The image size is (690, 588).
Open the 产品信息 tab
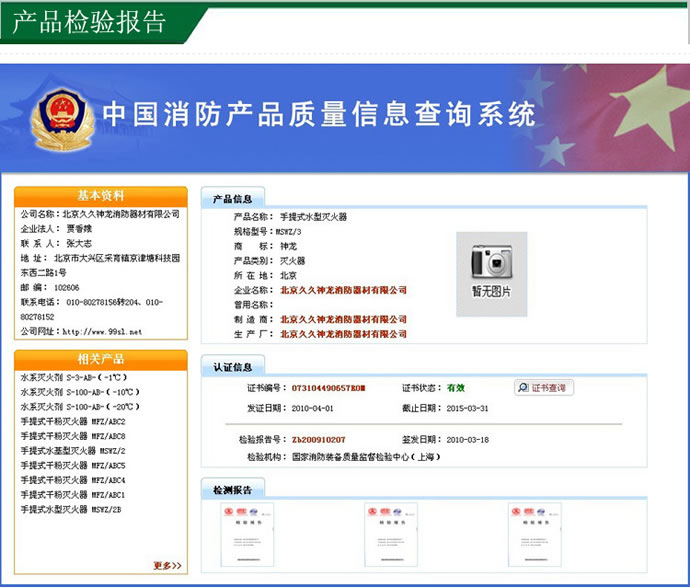pyautogui.click(x=233, y=198)
